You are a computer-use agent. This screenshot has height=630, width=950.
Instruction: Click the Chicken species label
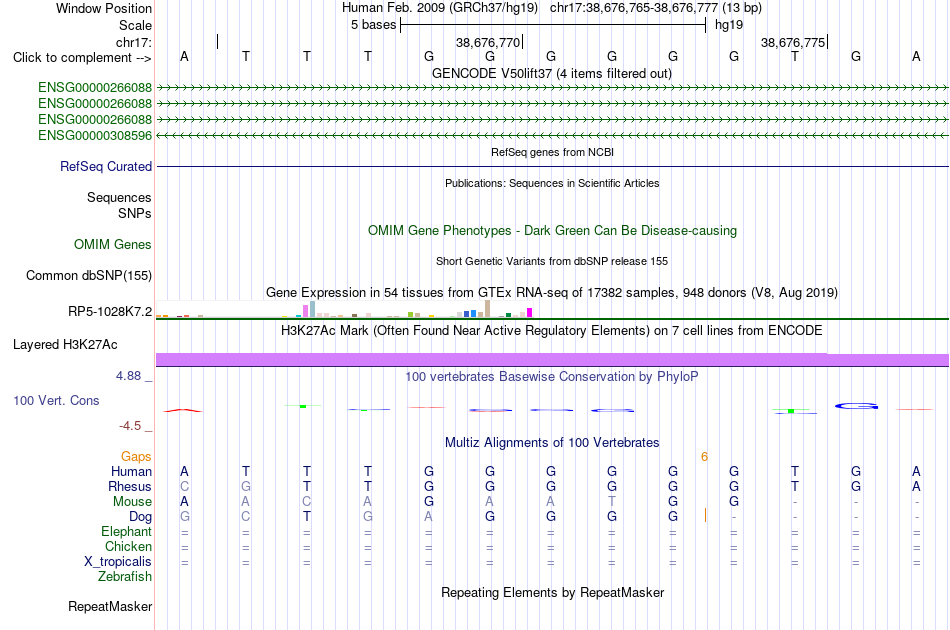(128, 547)
